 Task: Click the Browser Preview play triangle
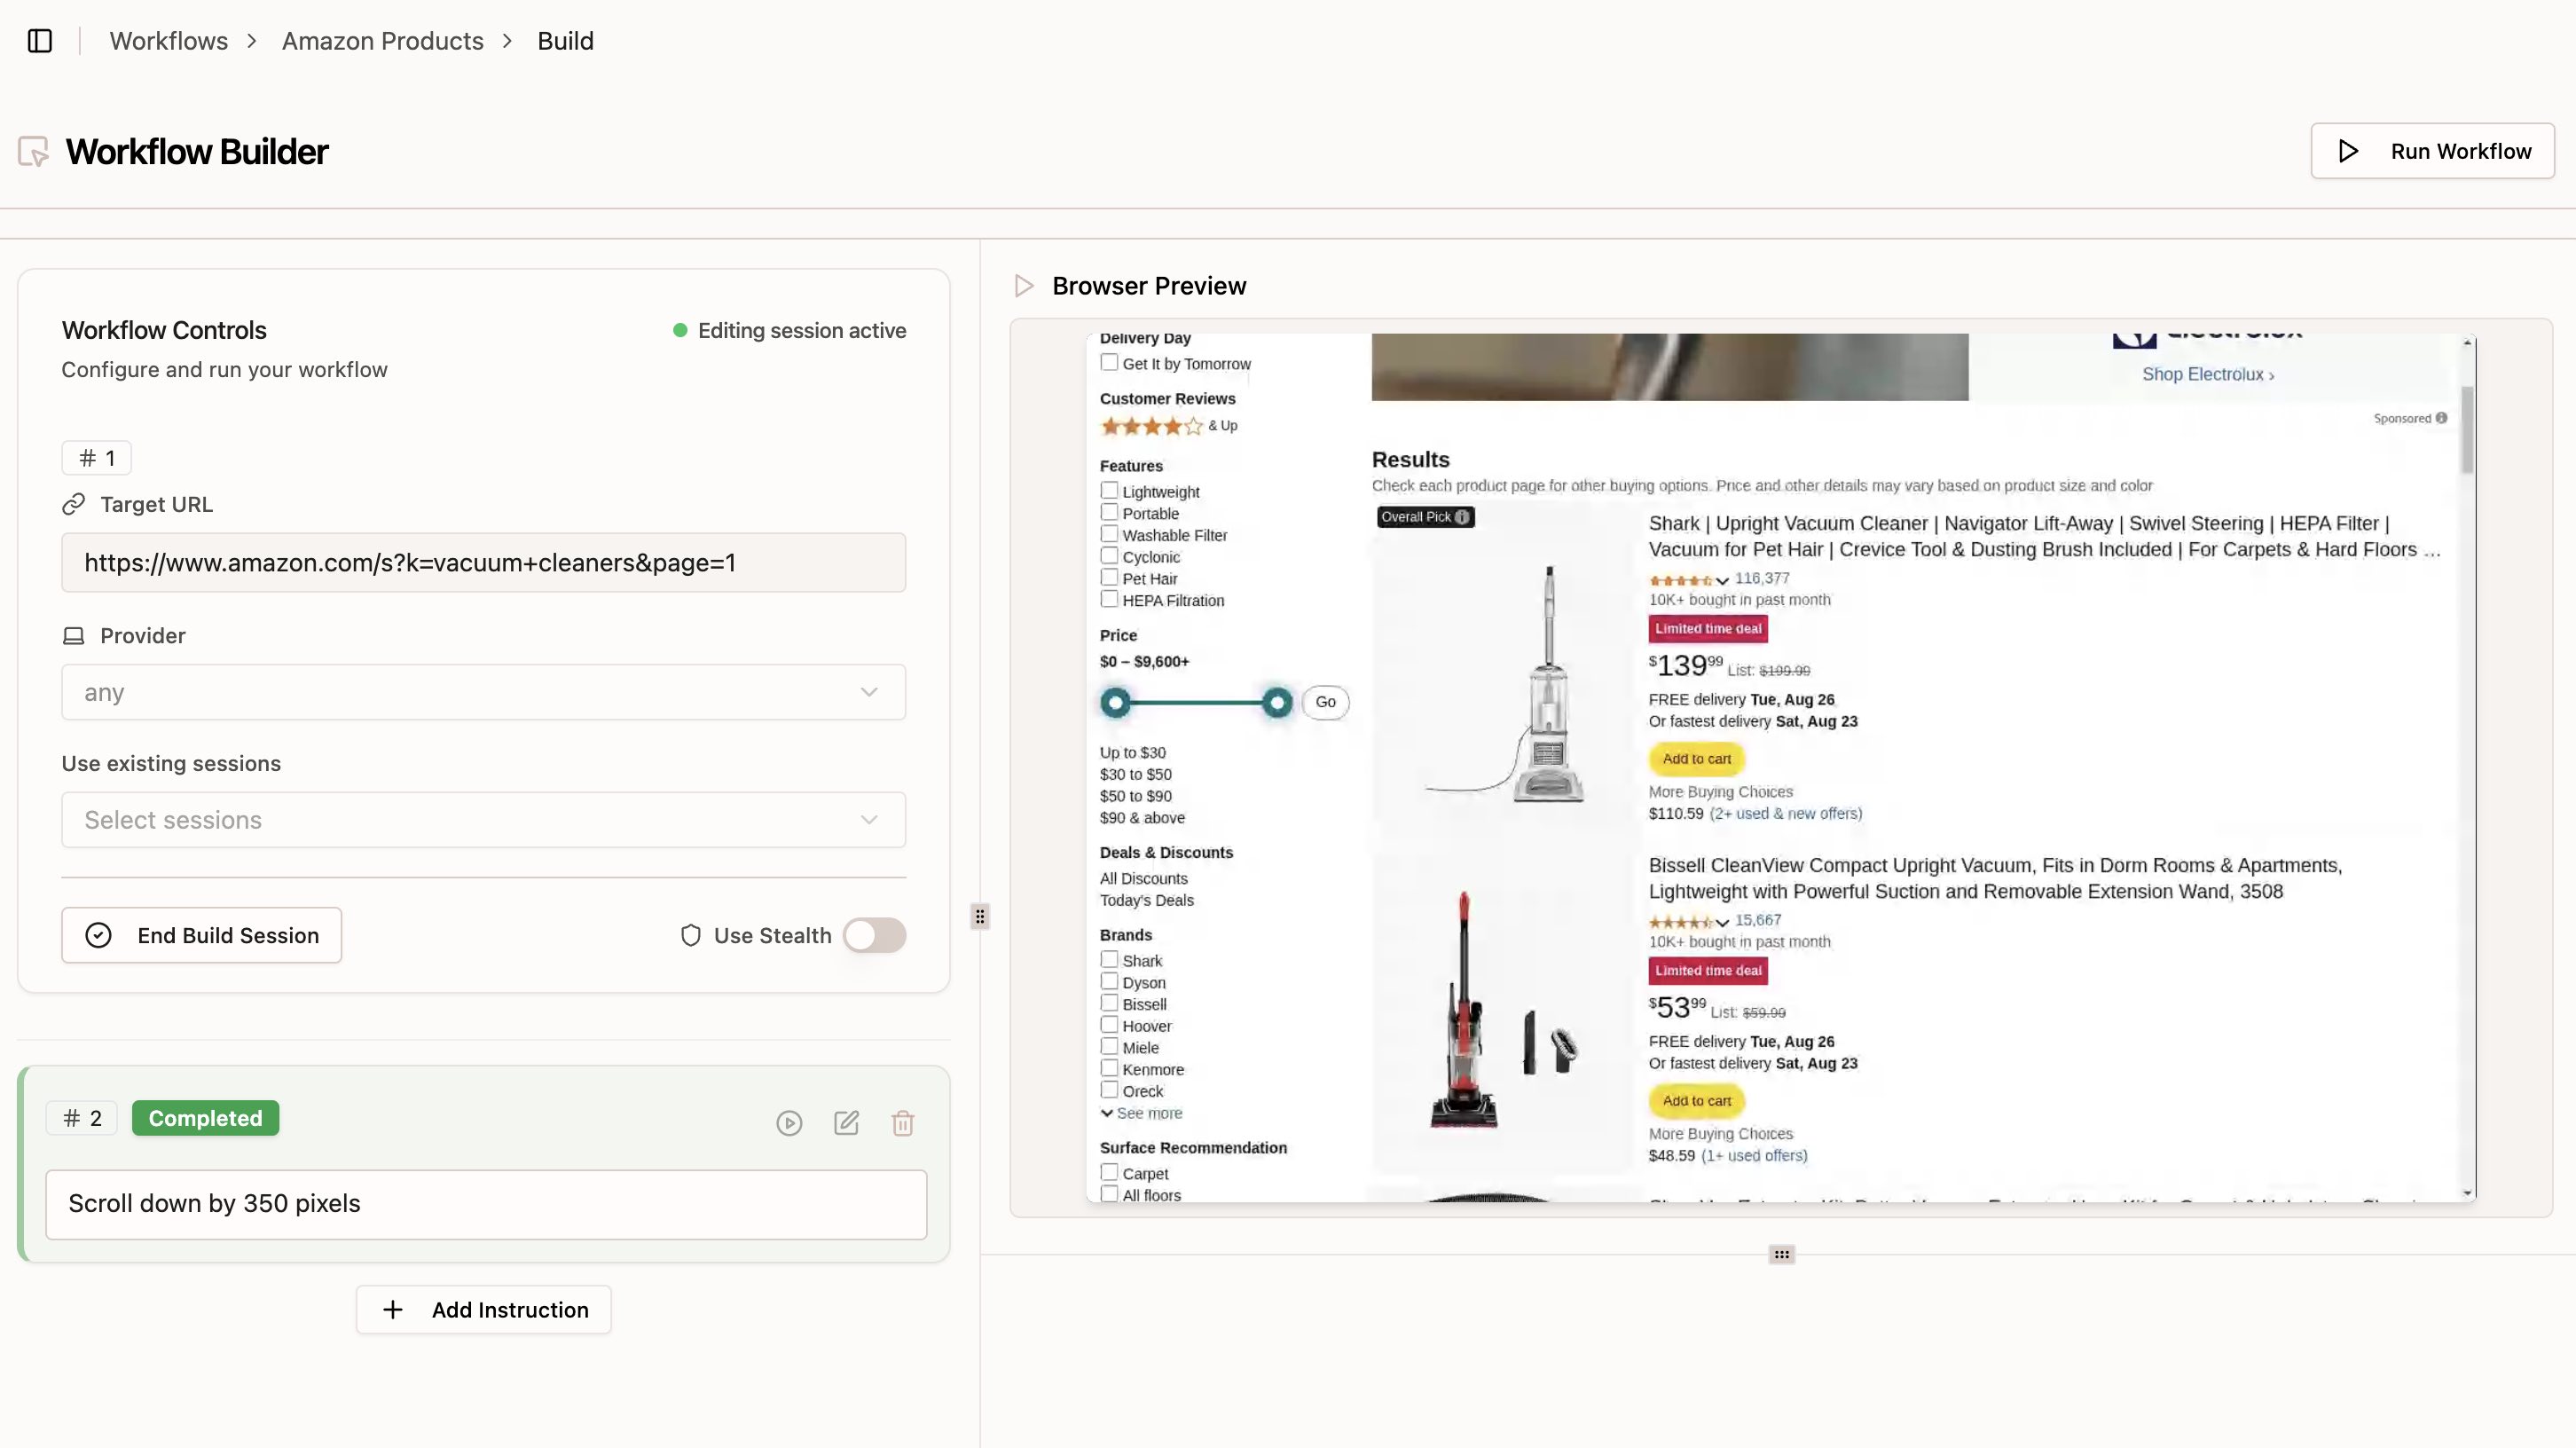click(1023, 286)
